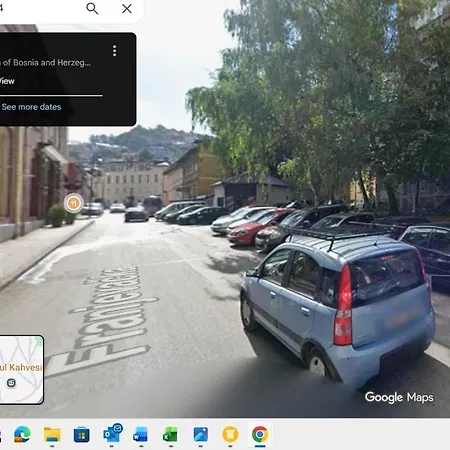Clear the search with the X icon
This screenshot has height=450, width=450.
point(127,8)
